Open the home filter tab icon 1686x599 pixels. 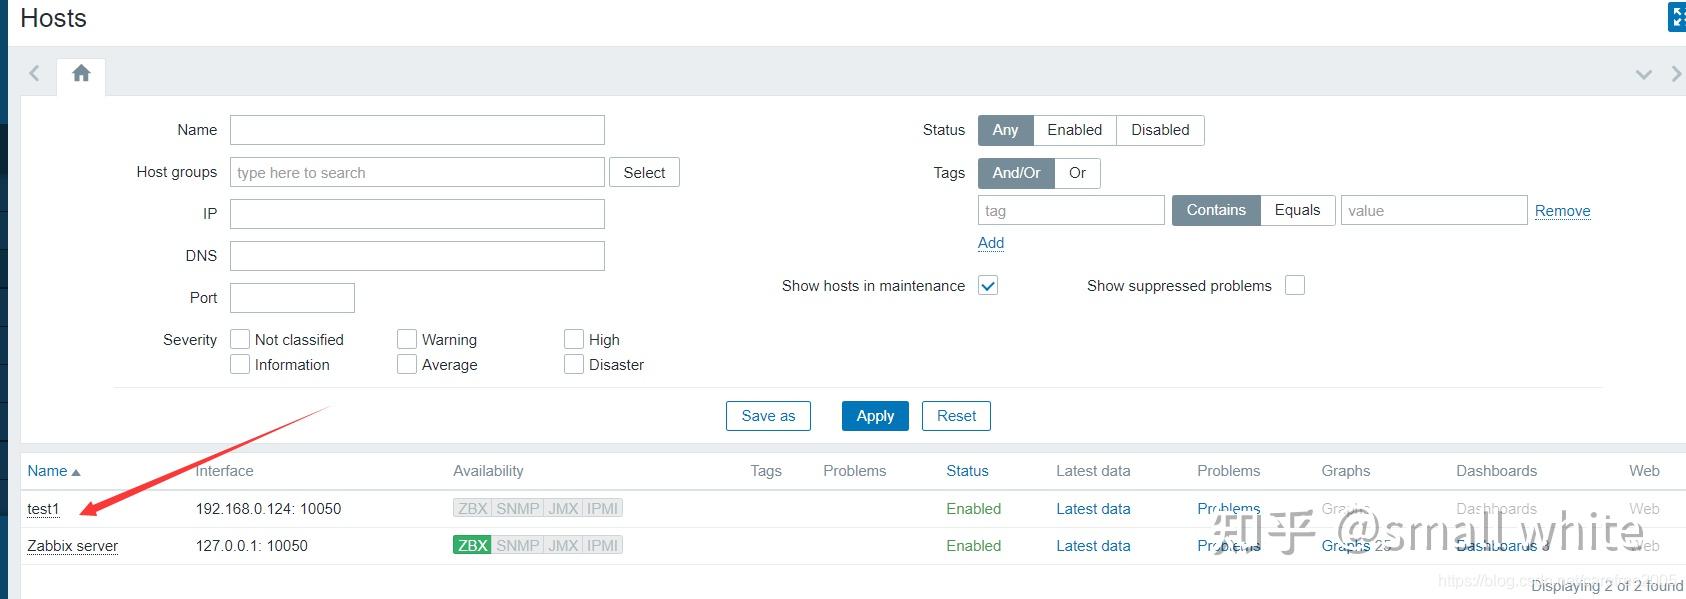(x=81, y=73)
